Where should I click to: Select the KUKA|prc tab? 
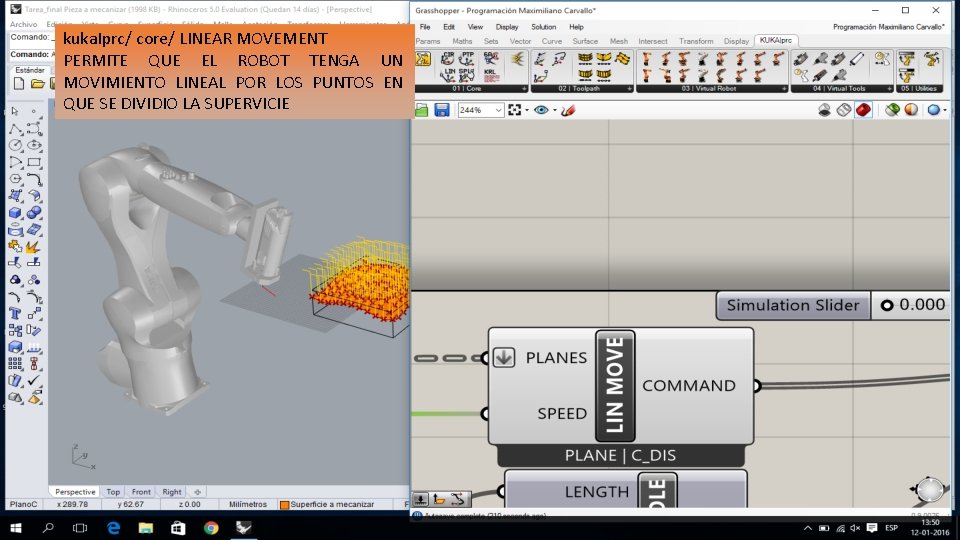tap(776, 40)
